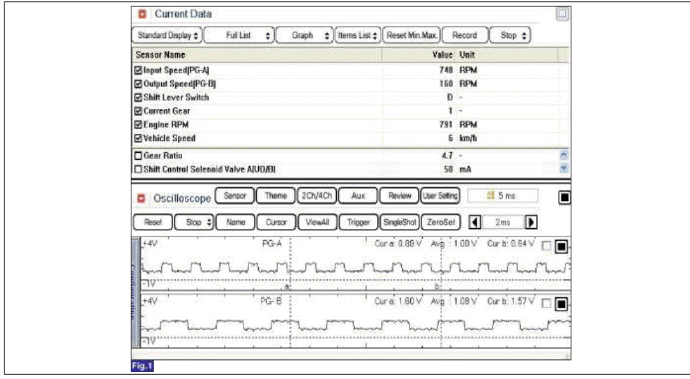This screenshot has height=379, width=690.
Task: Open the Graph dropdown
Action: click(x=304, y=36)
